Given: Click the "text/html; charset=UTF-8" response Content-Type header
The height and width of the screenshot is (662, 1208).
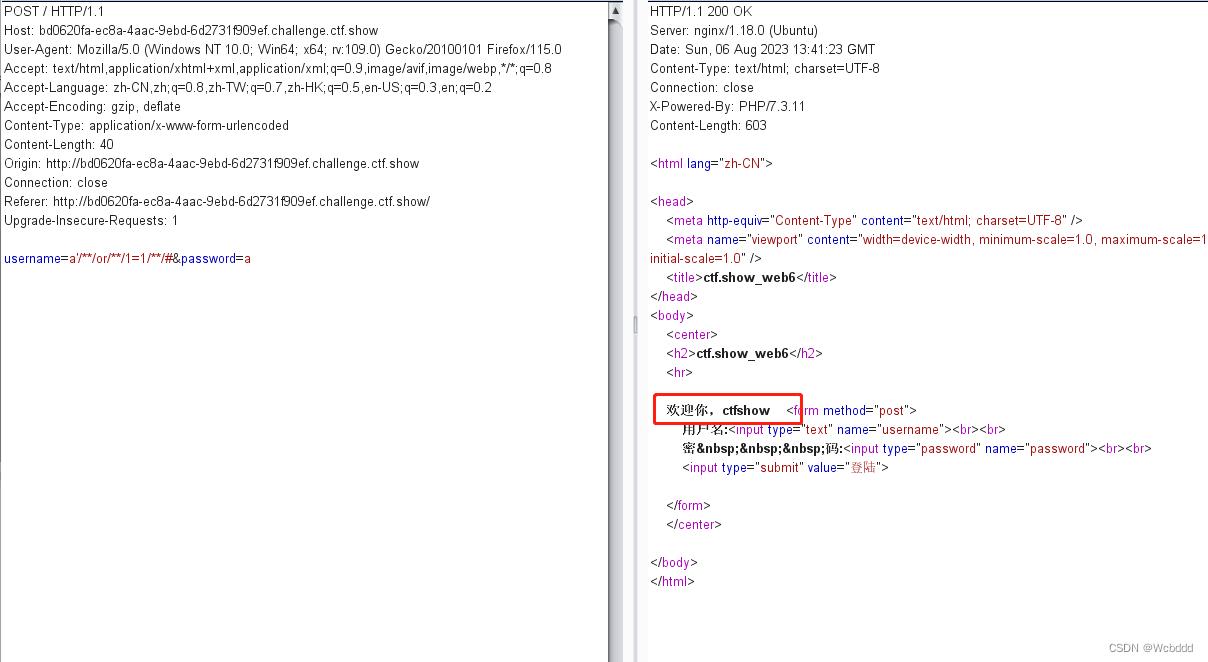Looking at the screenshot, I should pos(765,68).
